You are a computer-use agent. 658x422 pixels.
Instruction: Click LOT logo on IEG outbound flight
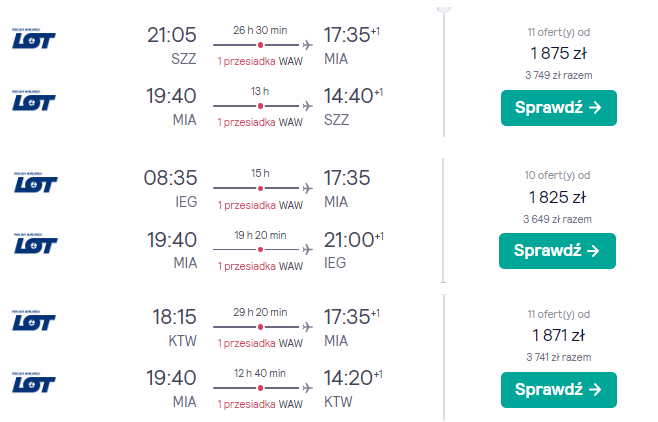pos(35,182)
